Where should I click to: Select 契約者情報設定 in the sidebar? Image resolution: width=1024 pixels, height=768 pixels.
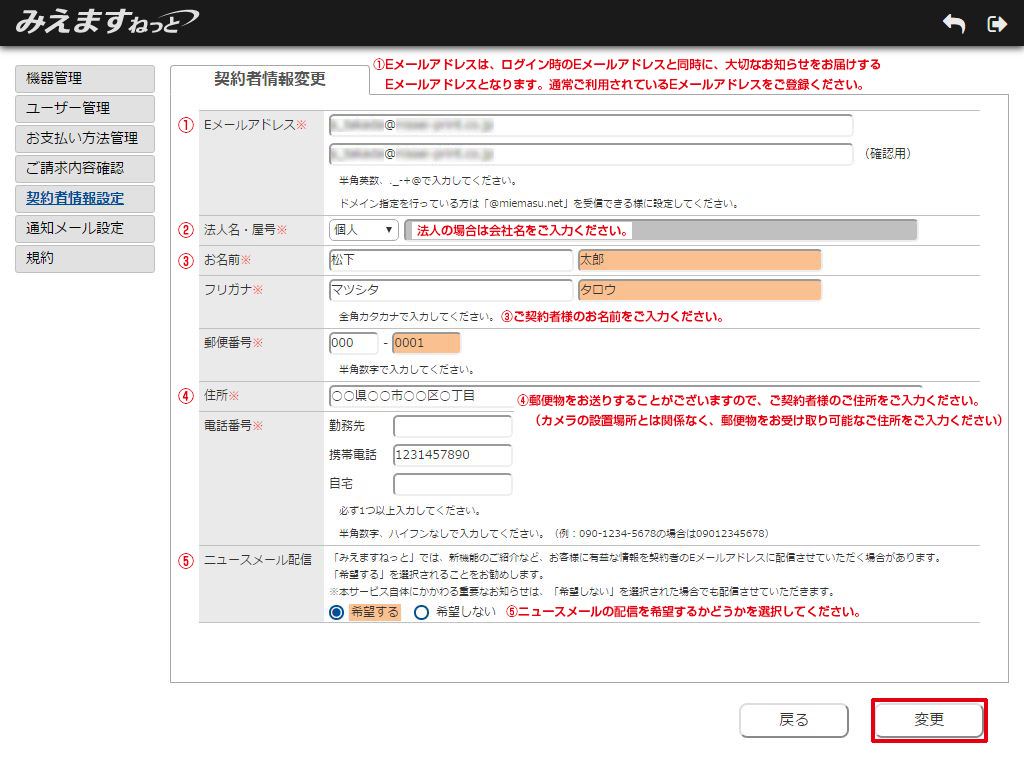click(85, 199)
